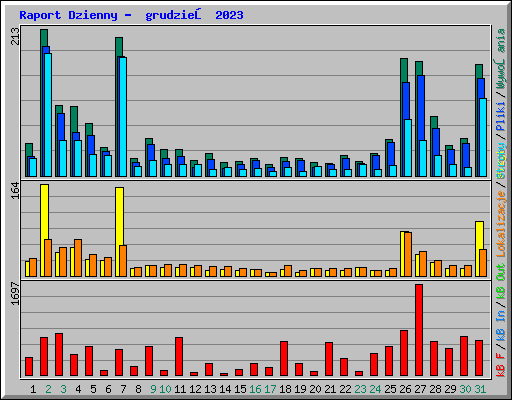512x400 pixels.
Task: Click the day 1 axis label
Action: [33, 389]
